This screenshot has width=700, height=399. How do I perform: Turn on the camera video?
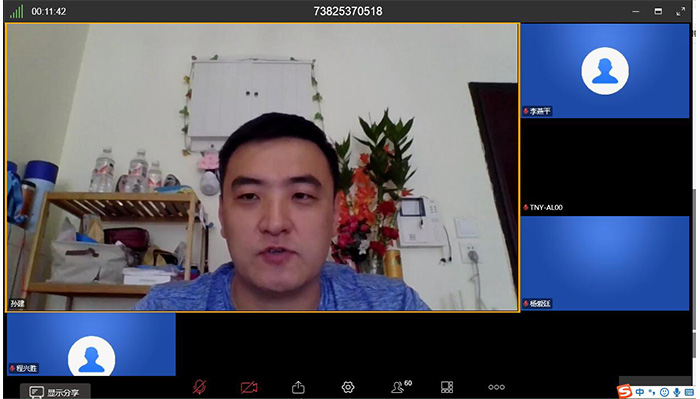pos(249,387)
